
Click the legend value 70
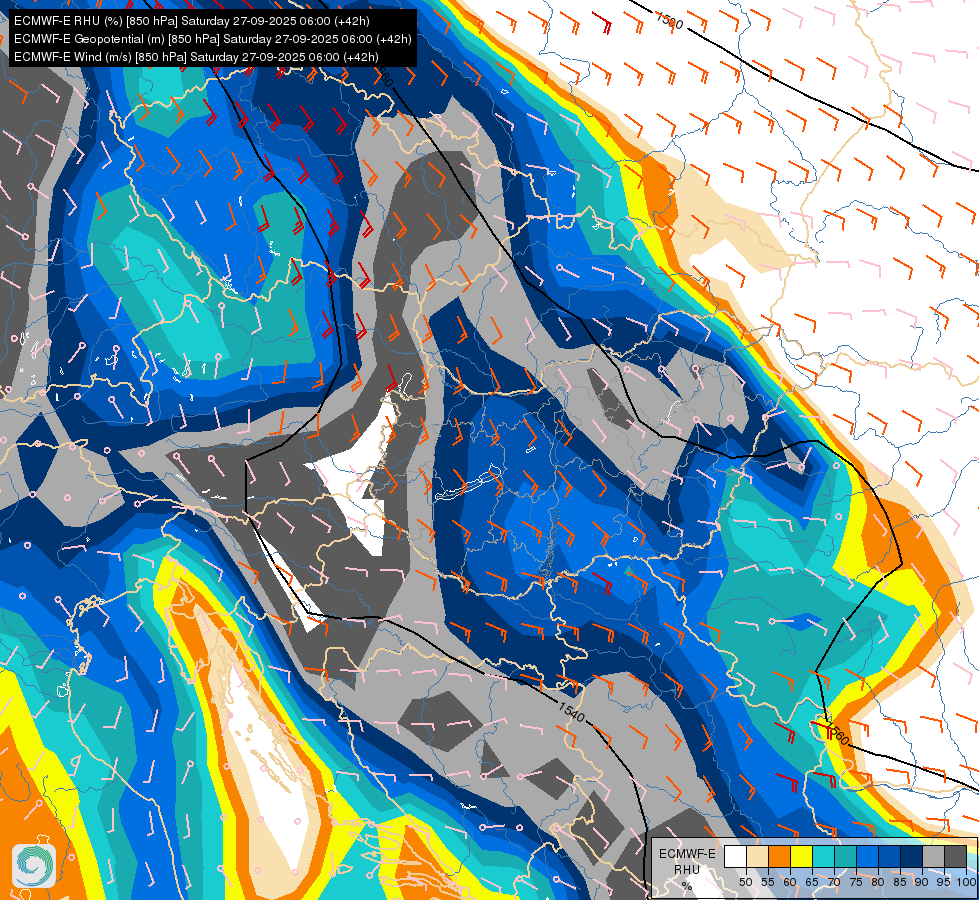(834, 882)
